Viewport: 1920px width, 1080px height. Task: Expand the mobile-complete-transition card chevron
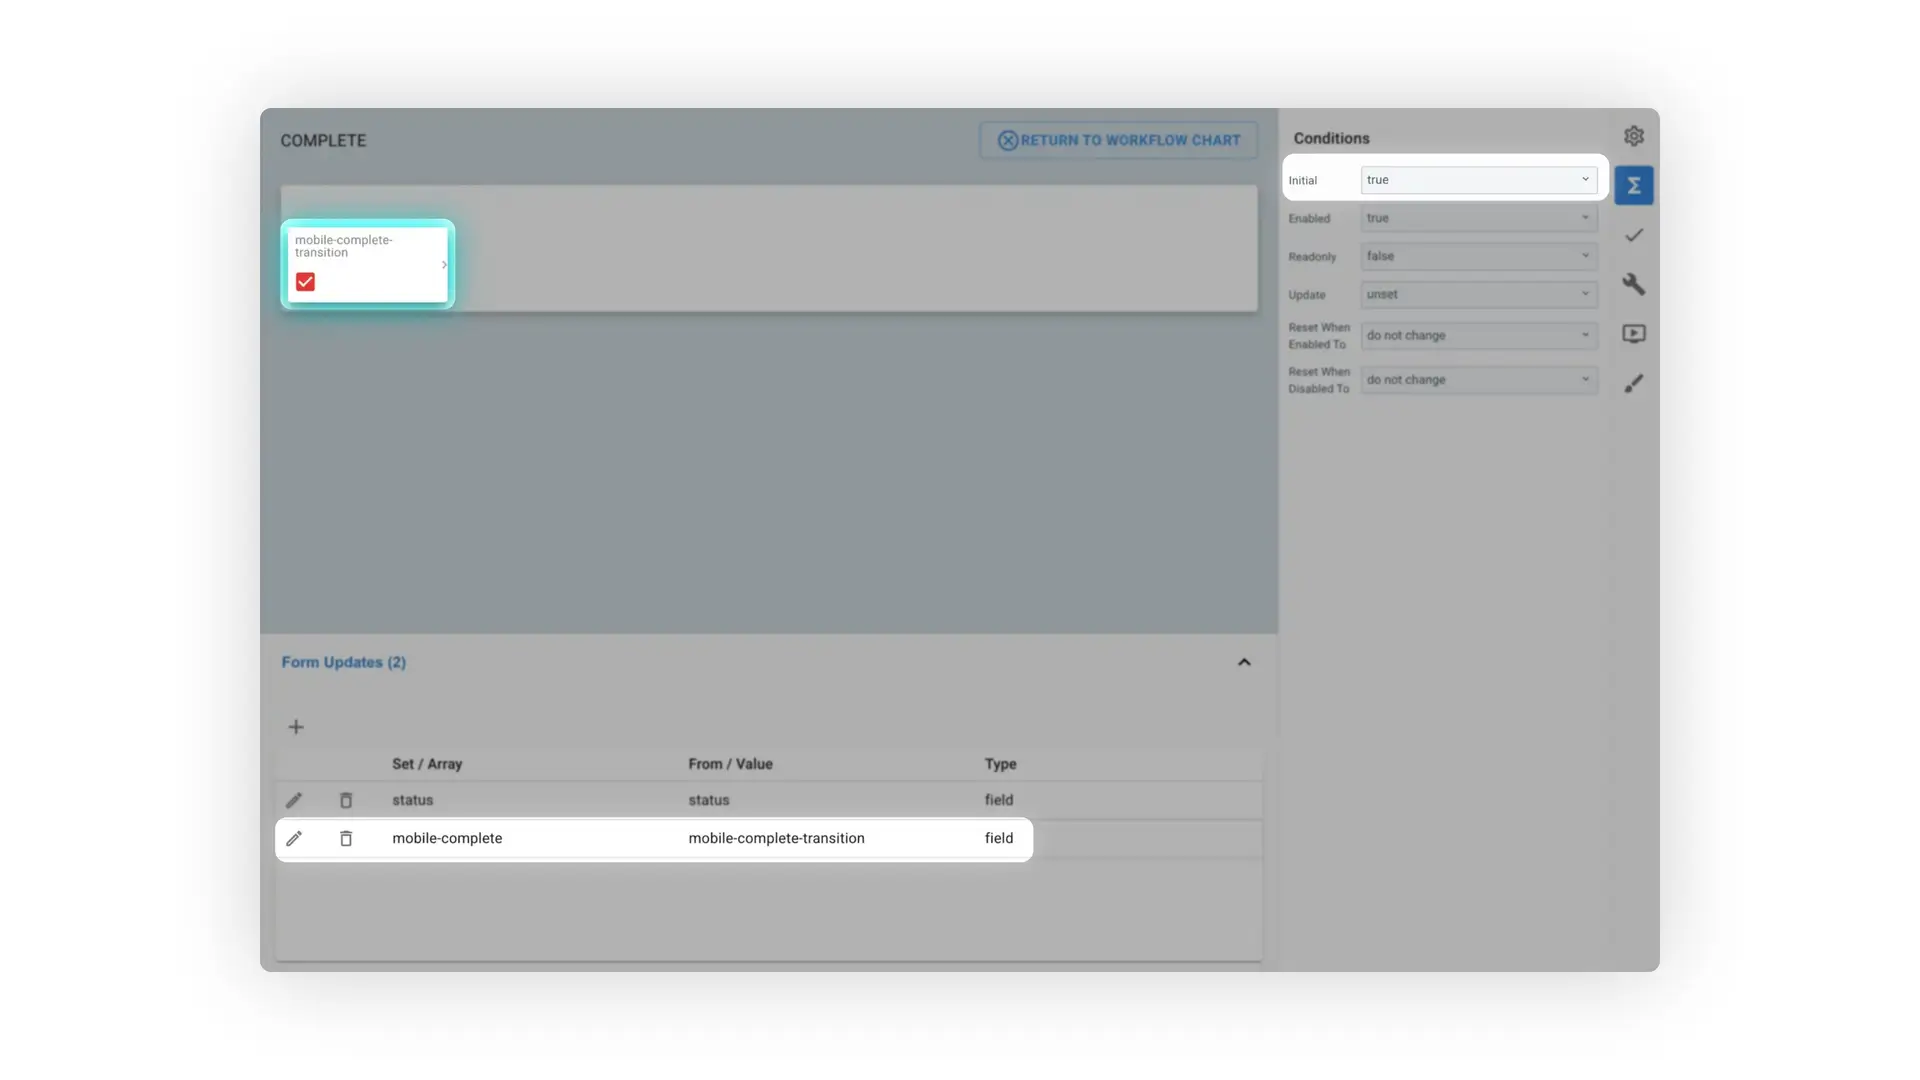443,265
